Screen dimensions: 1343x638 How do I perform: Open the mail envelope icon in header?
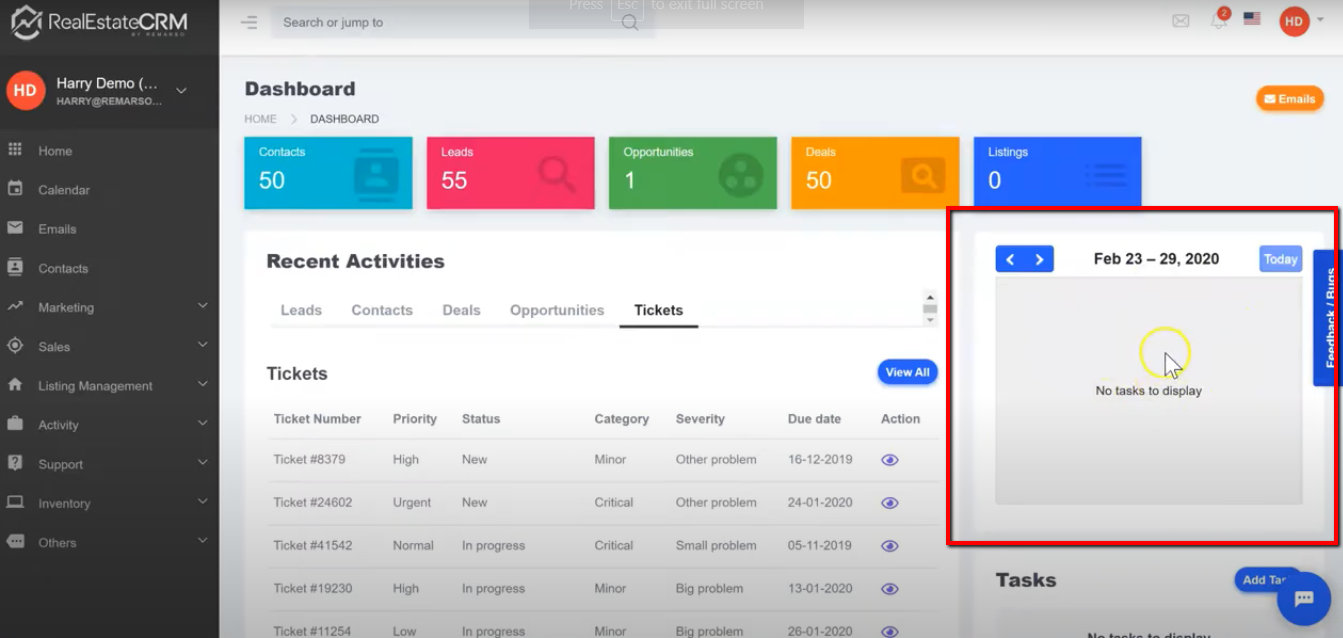[1181, 21]
